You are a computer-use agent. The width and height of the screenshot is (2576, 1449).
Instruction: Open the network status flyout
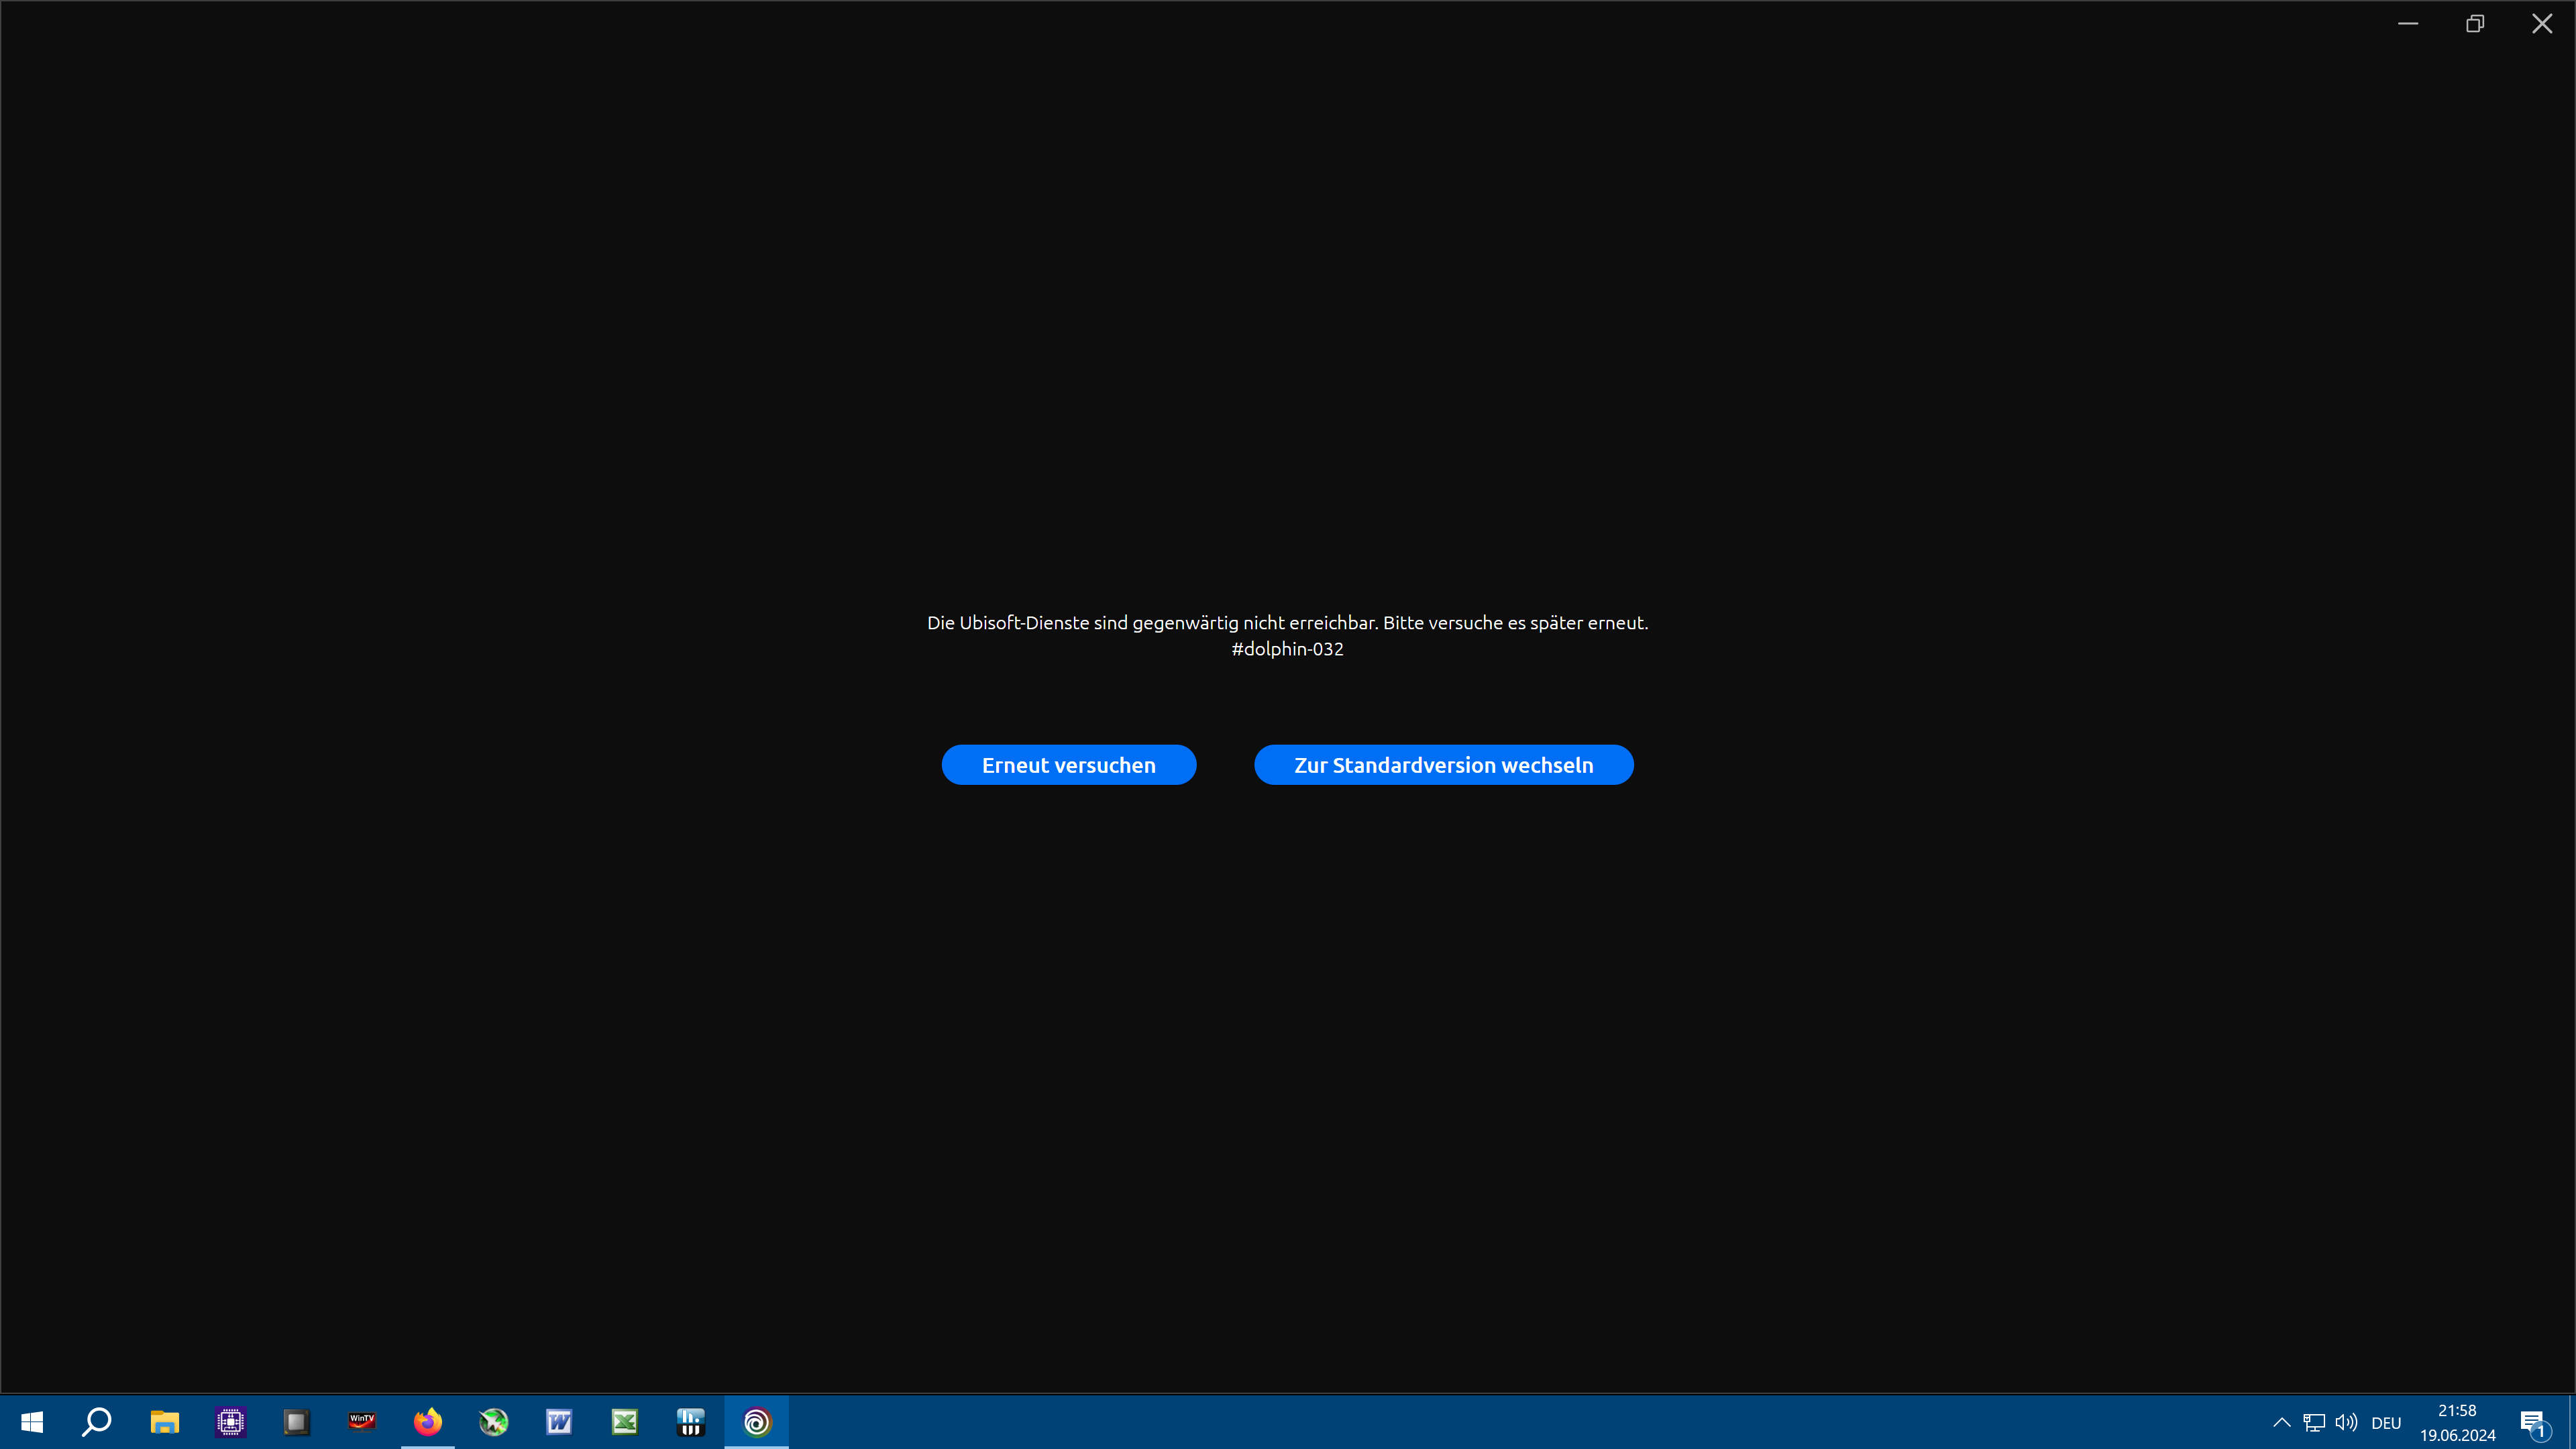coord(2315,1421)
